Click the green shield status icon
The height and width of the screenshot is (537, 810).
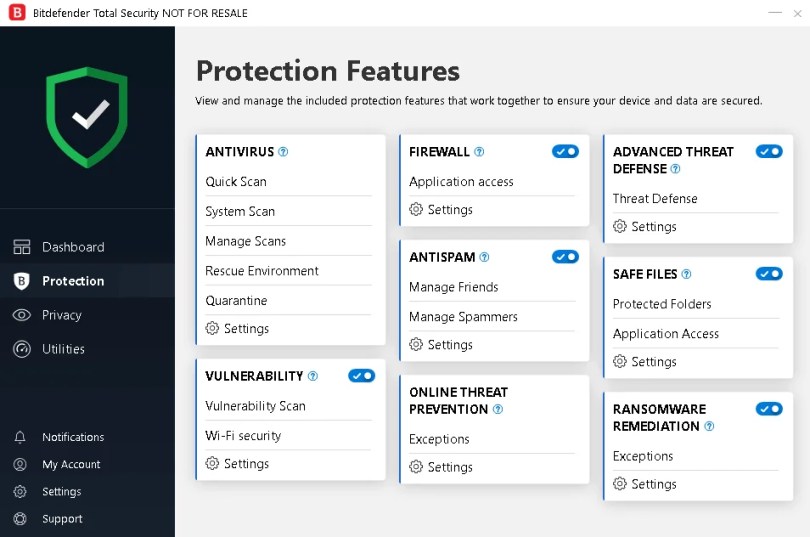click(x=87, y=116)
